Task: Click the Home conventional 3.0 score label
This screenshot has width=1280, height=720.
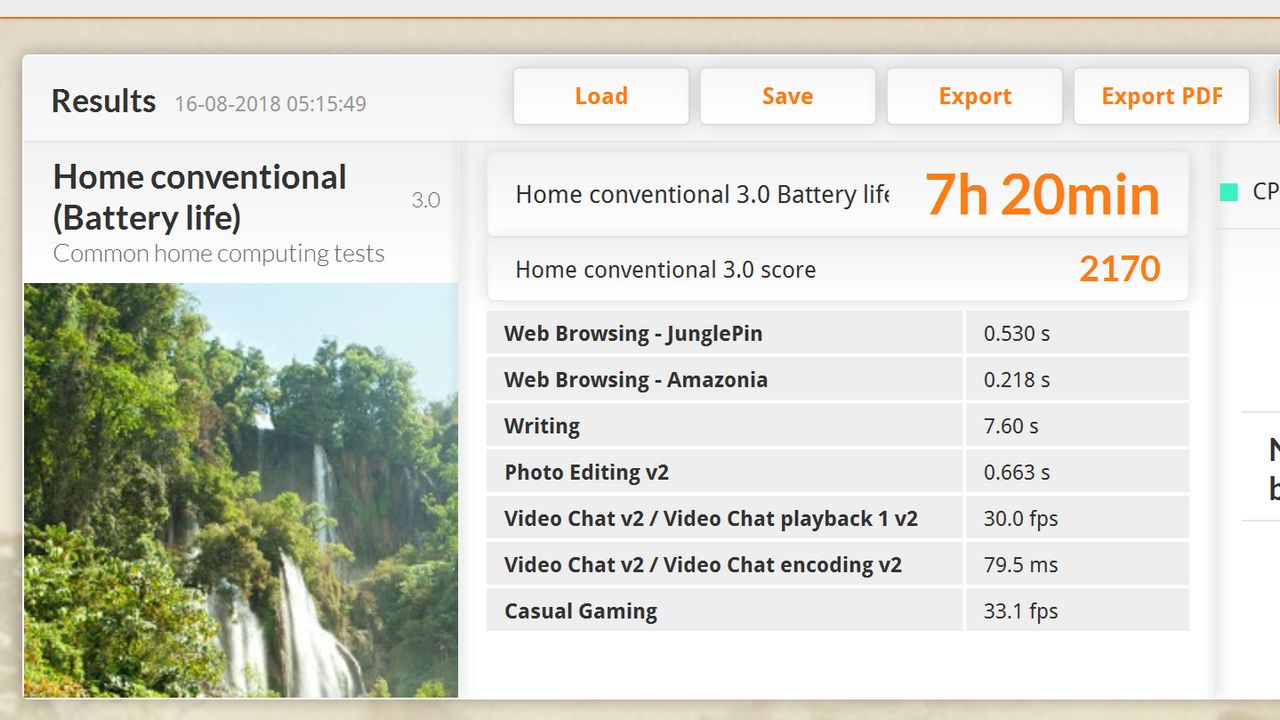Action: (x=666, y=269)
